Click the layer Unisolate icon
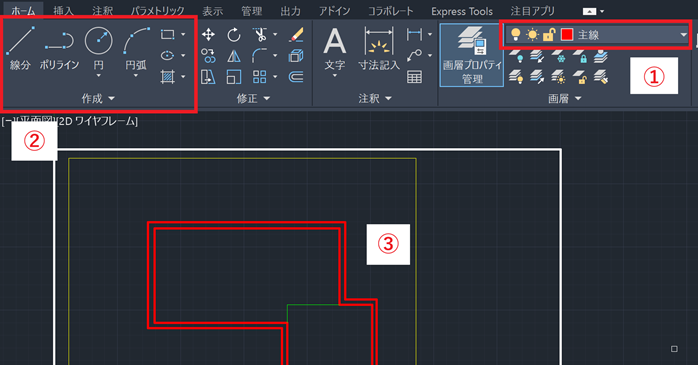Screen dimensions: 698x365 [x=537, y=77]
